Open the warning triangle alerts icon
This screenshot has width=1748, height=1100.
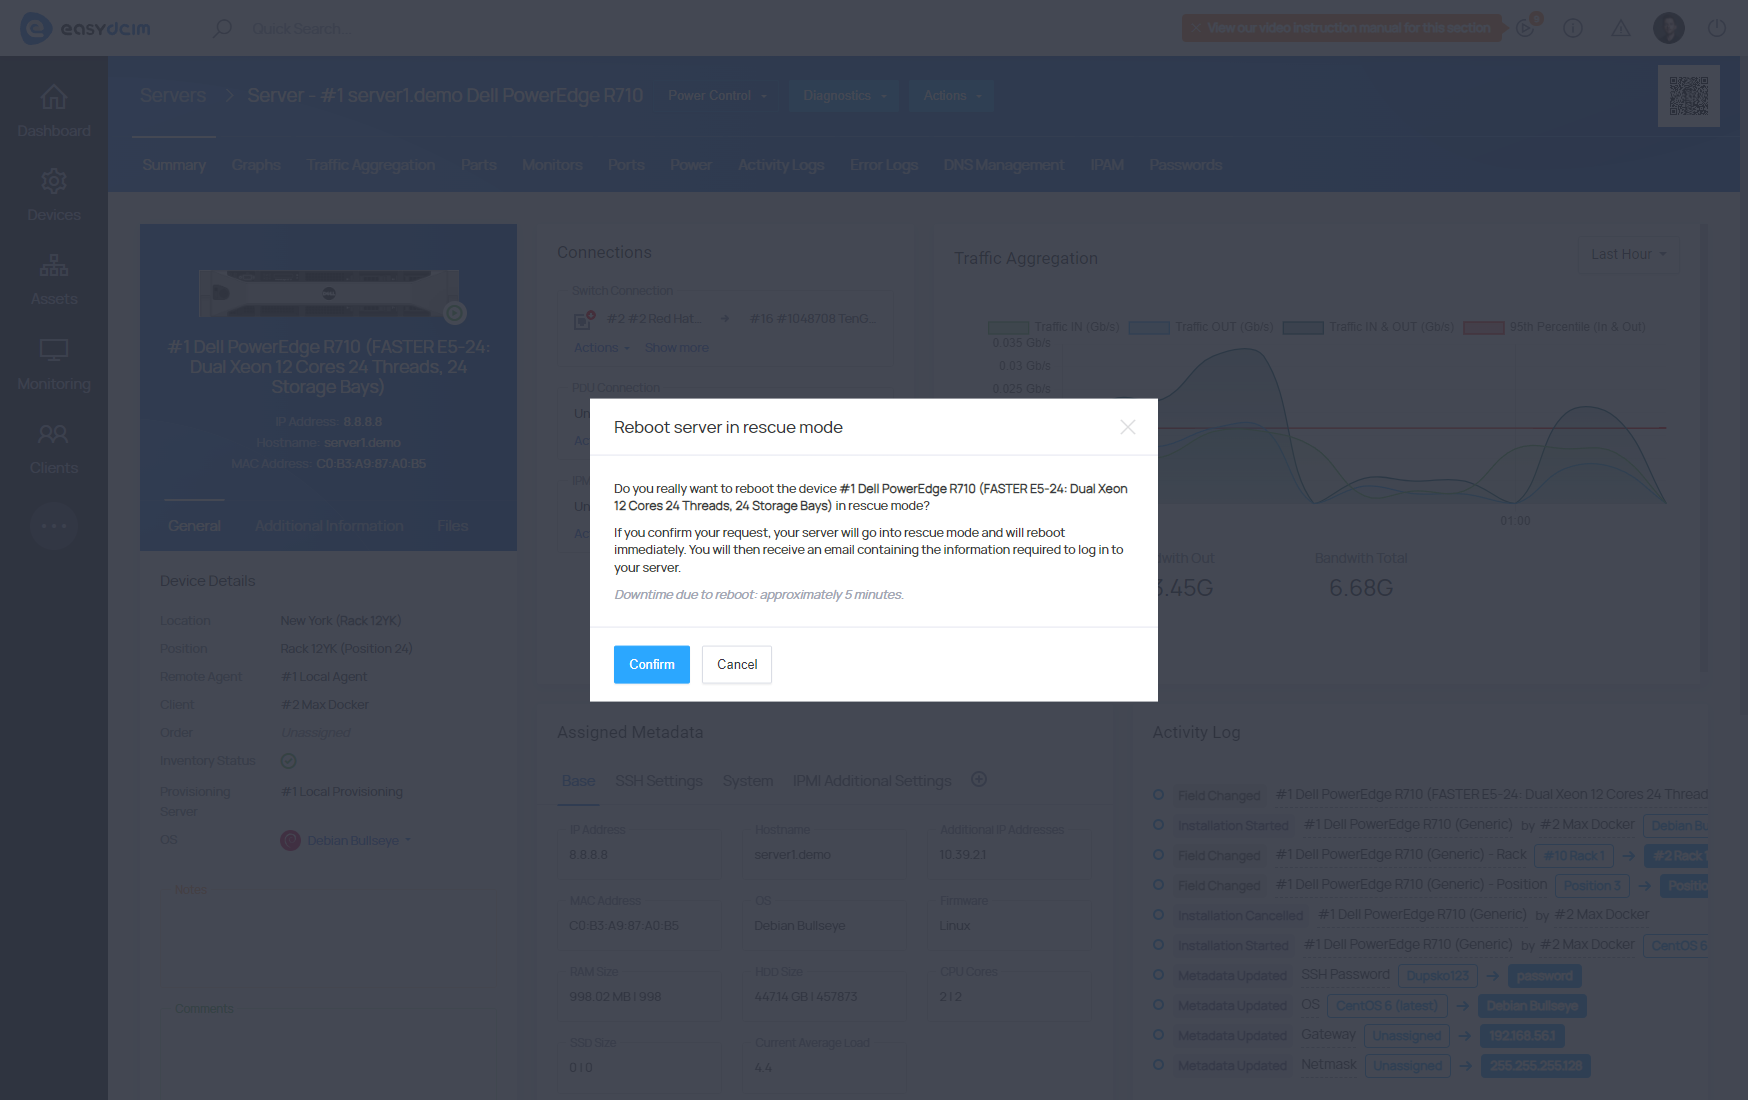pyautogui.click(x=1621, y=28)
